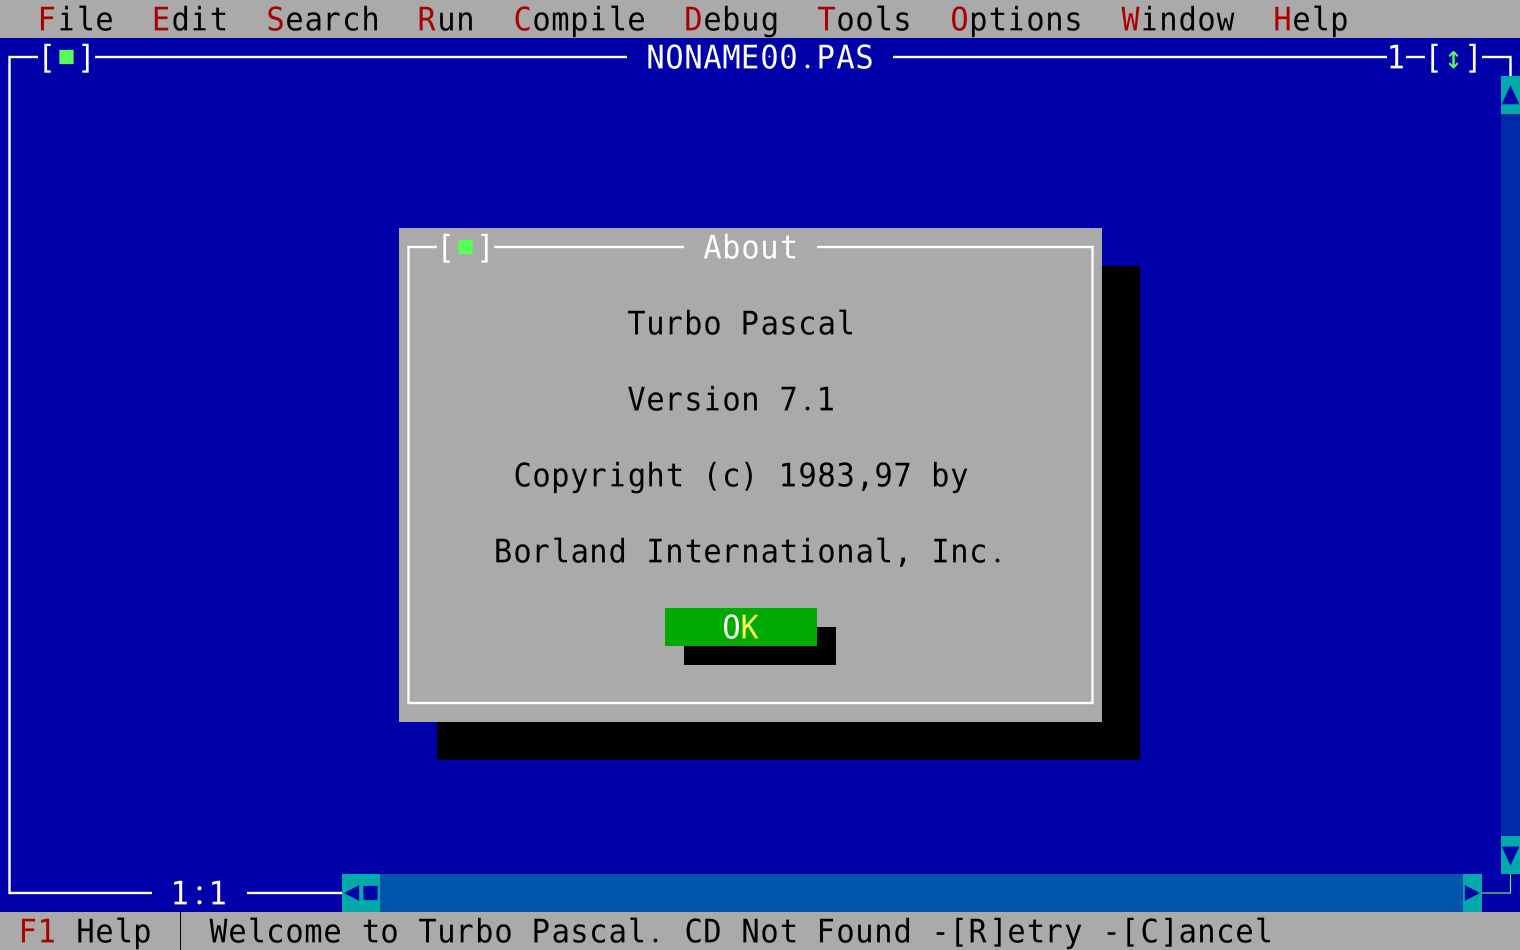Screen dimensions: 1520x950
Task: Click the 1:1 cursor position indicator
Action: coord(198,893)
